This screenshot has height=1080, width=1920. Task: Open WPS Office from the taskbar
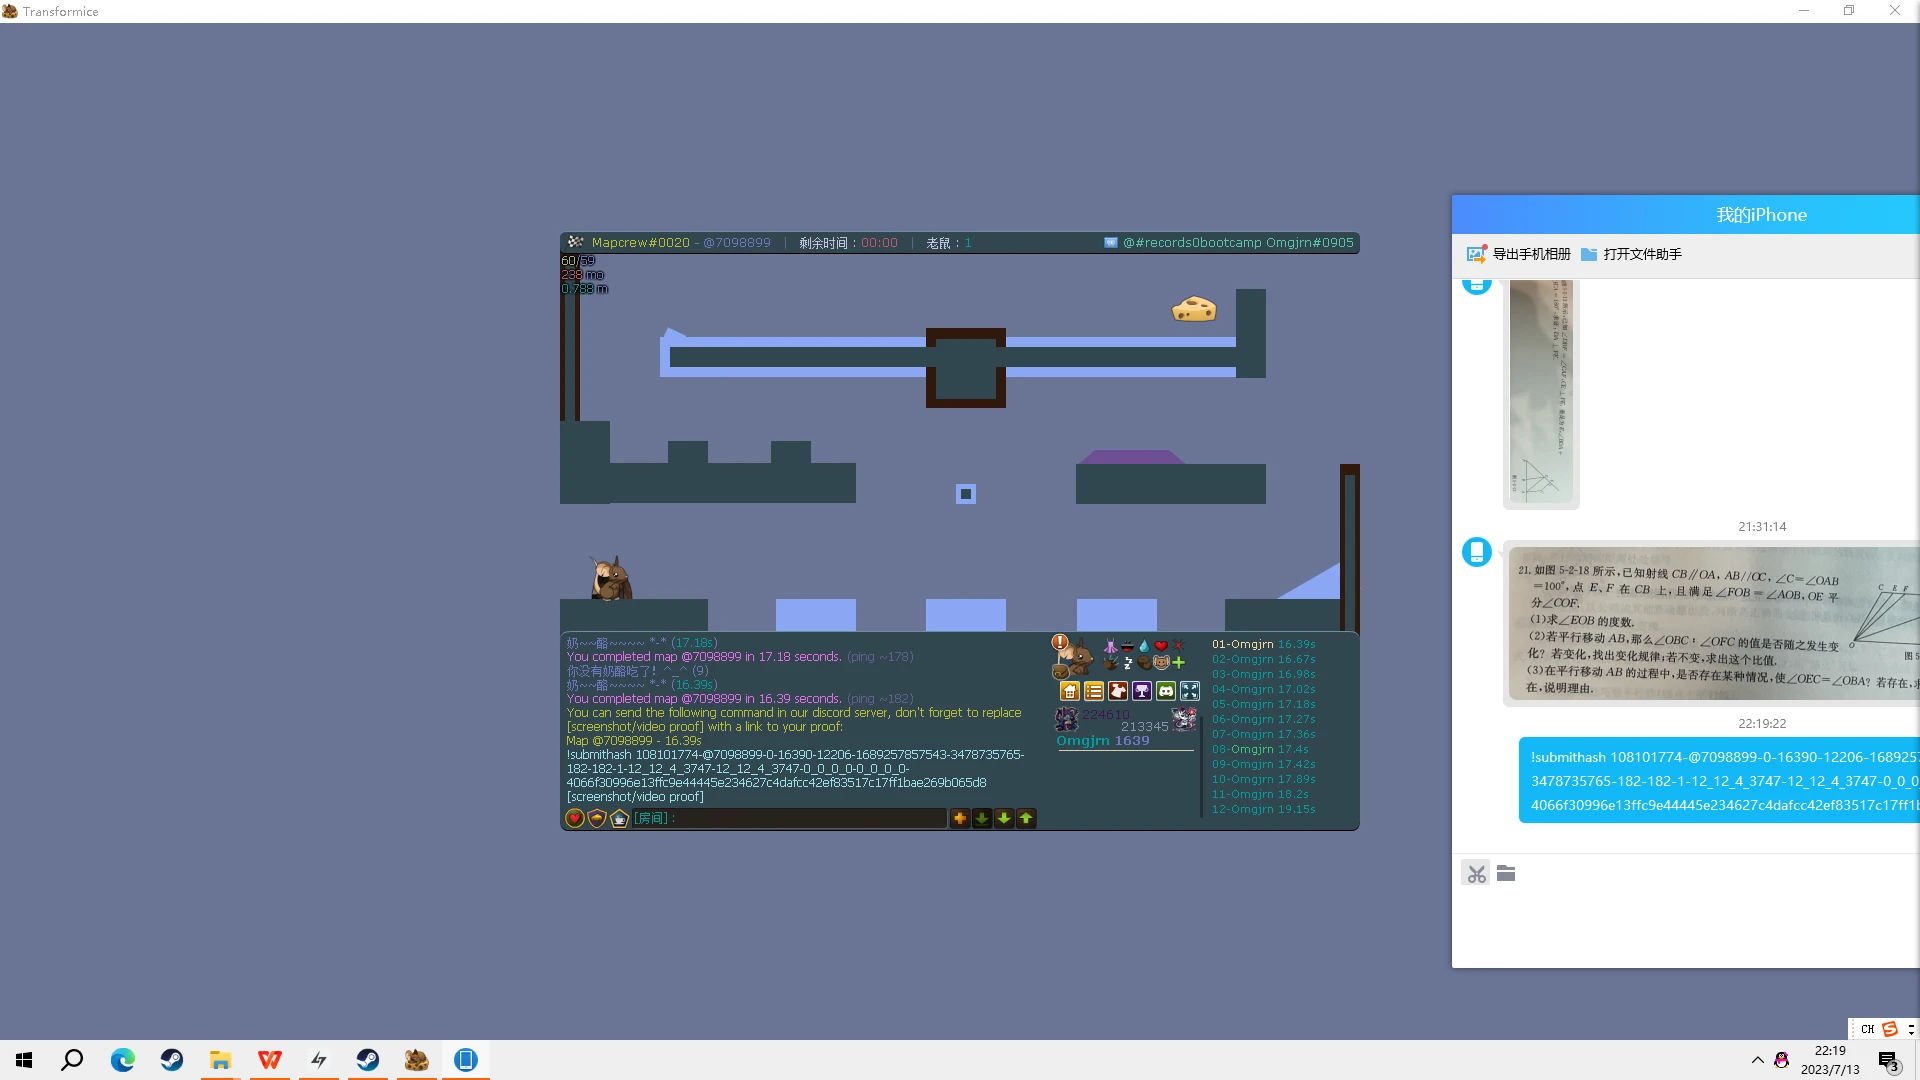point(269,1060)
